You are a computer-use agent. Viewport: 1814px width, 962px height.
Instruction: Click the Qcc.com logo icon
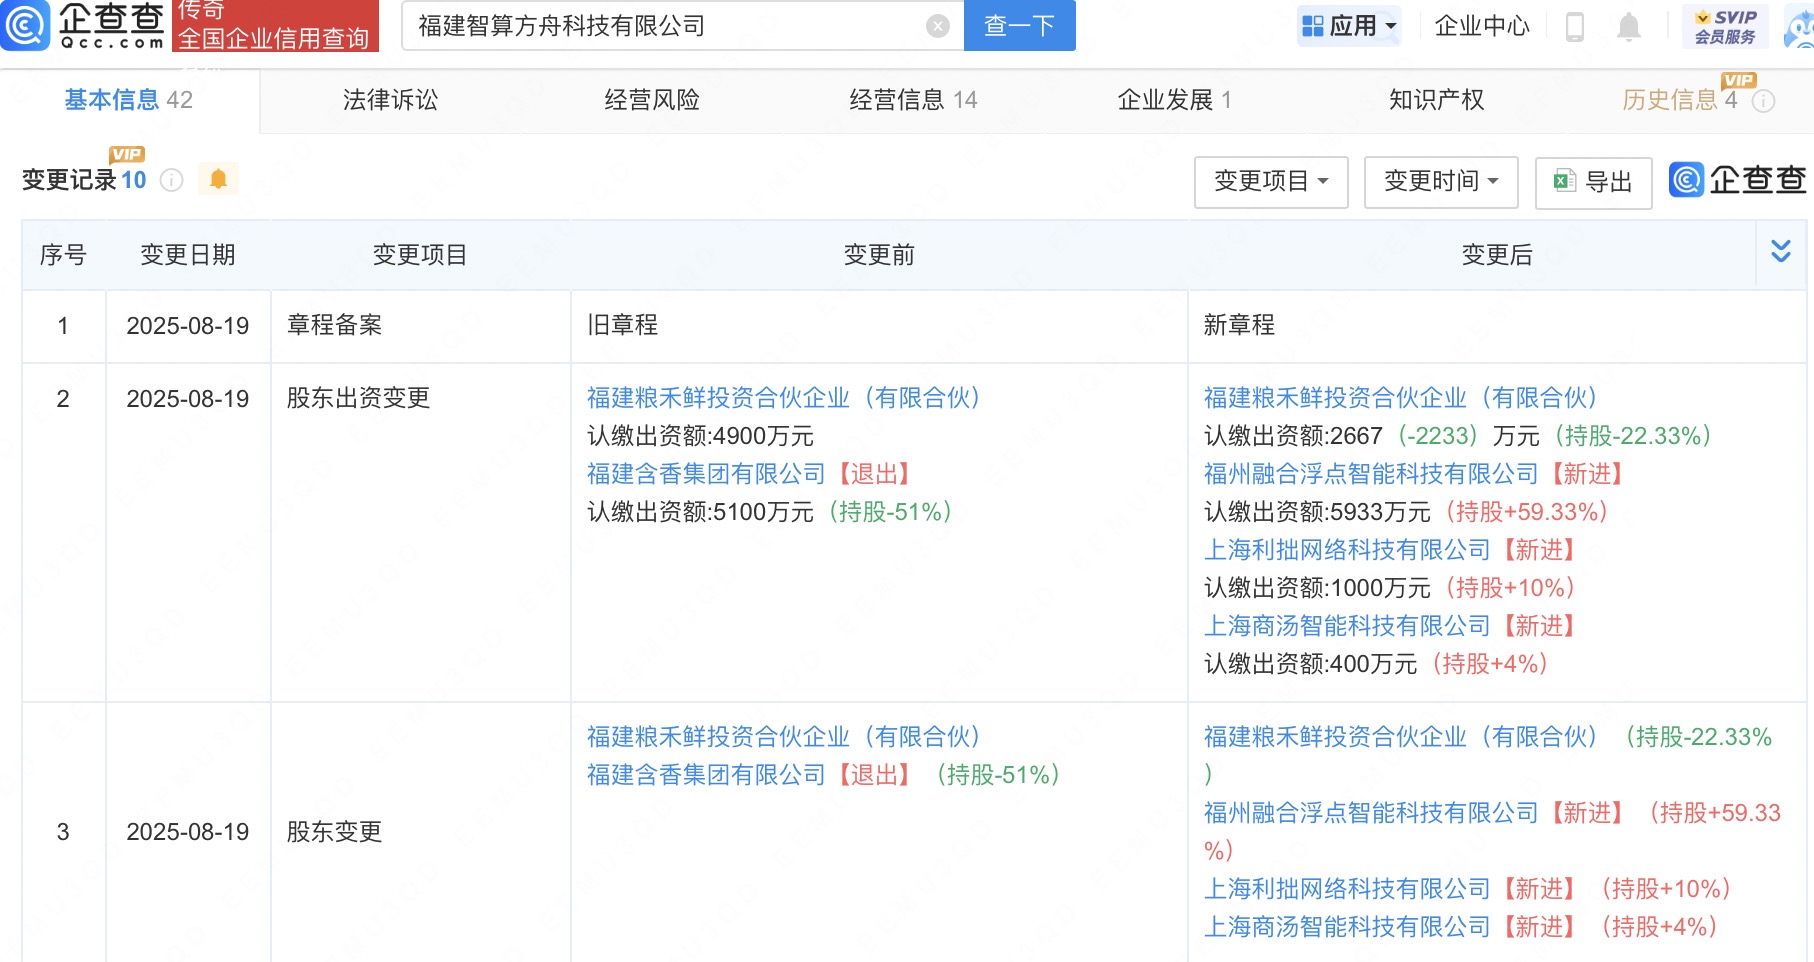point(25,25)
